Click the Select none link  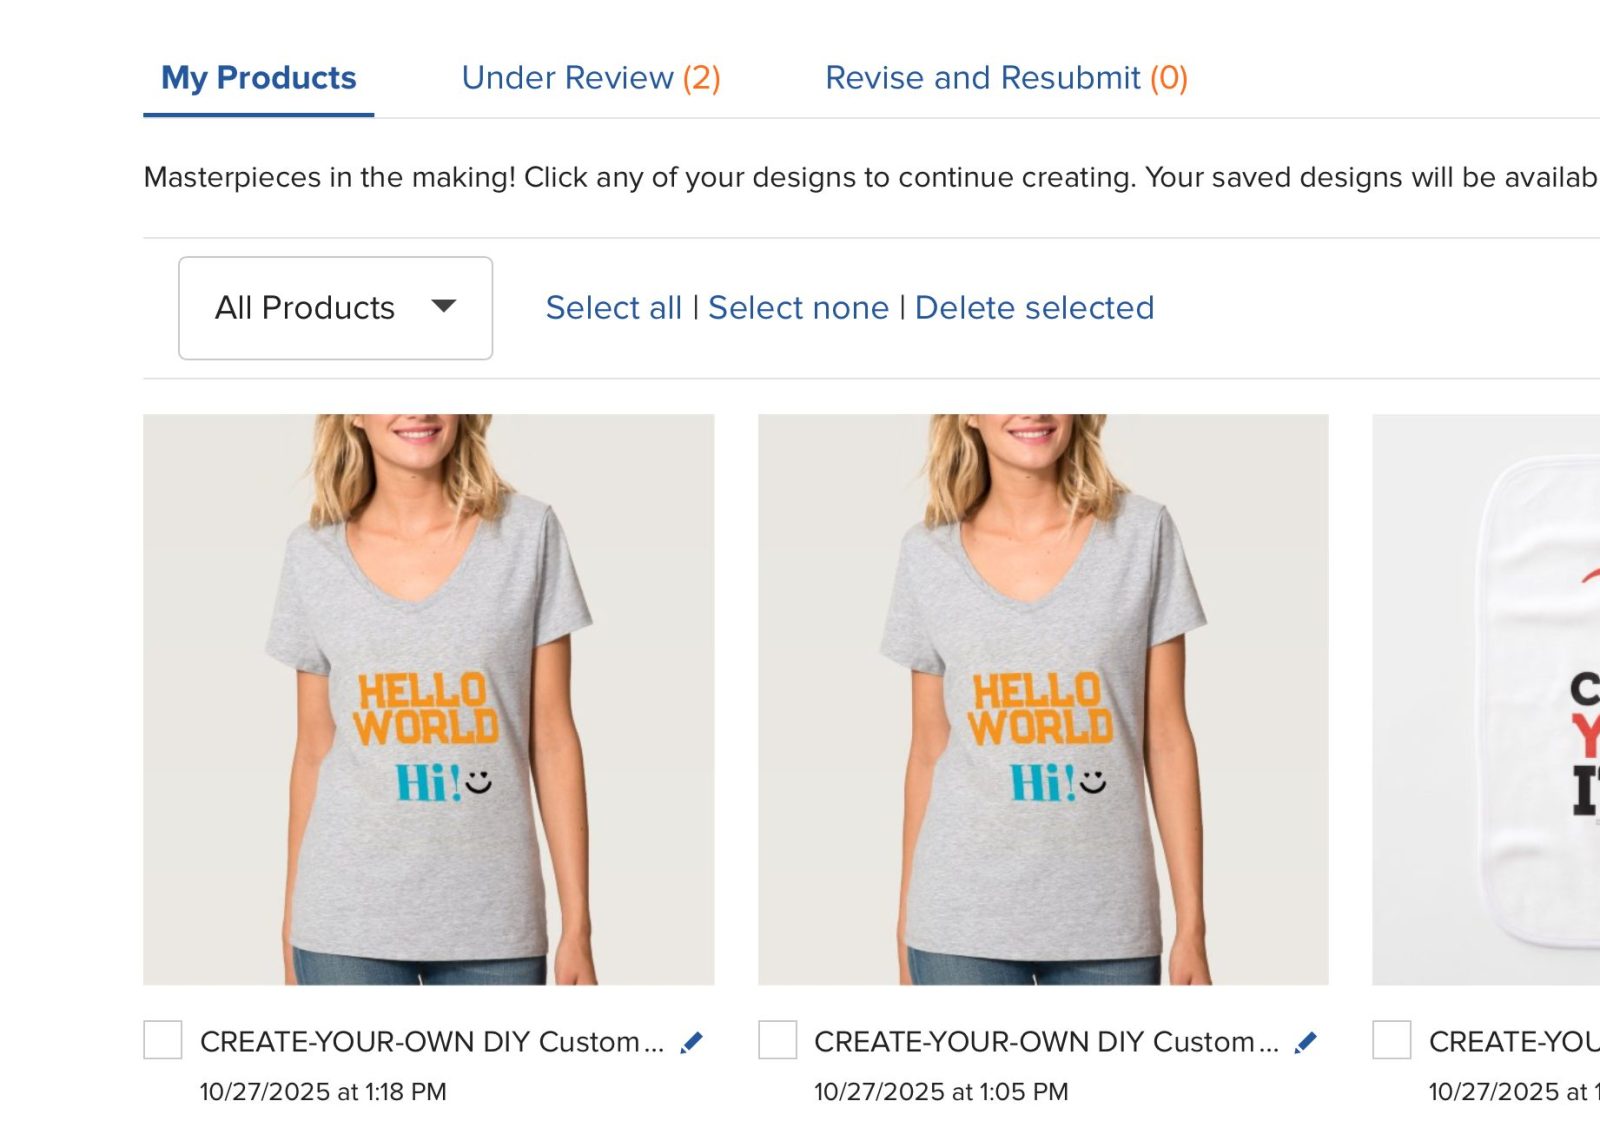[x=798, y=308]
